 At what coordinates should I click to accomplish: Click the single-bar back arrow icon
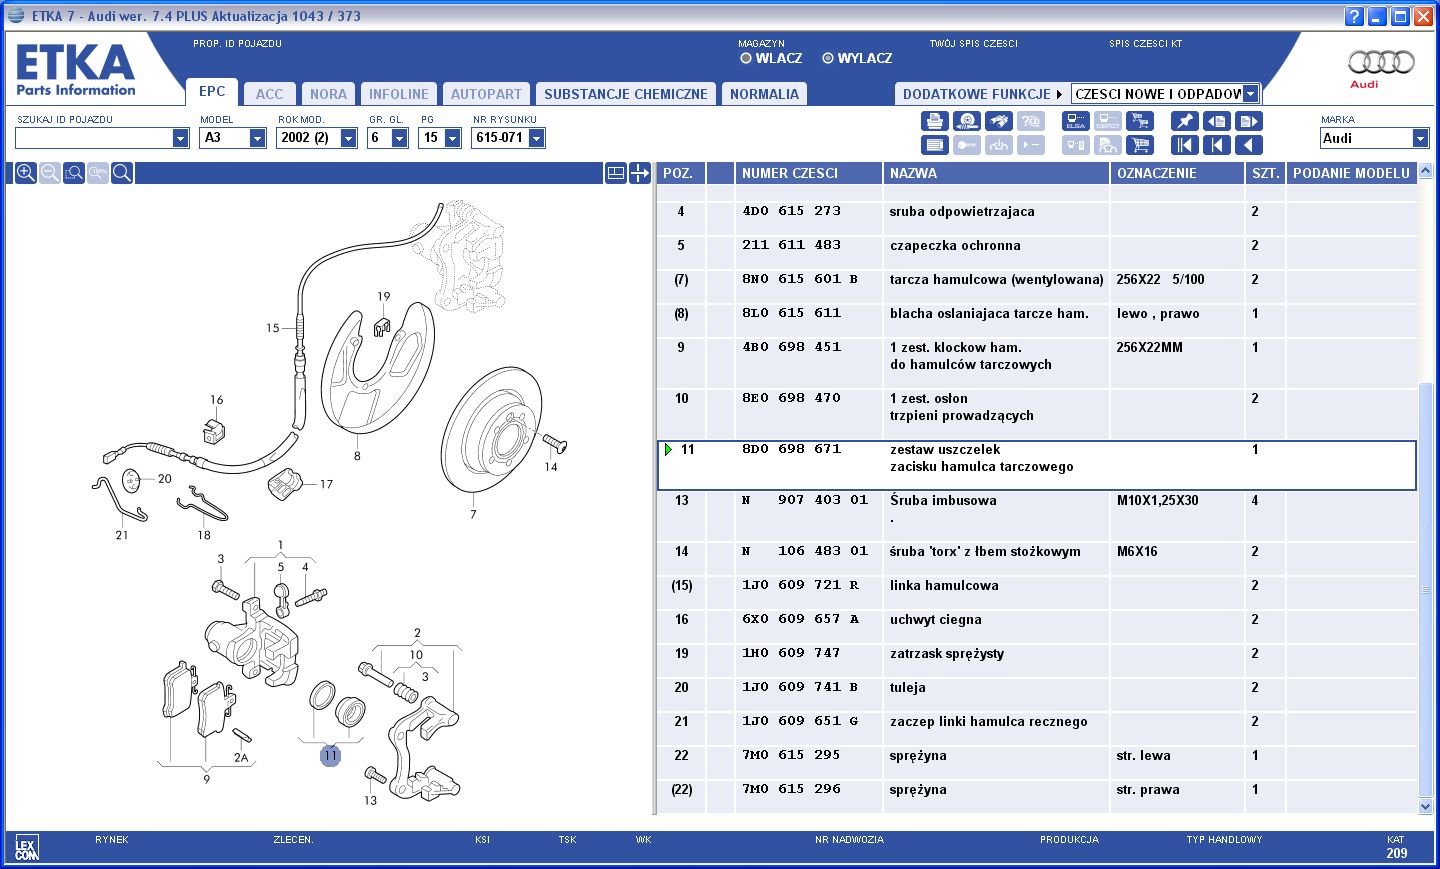1217,145
